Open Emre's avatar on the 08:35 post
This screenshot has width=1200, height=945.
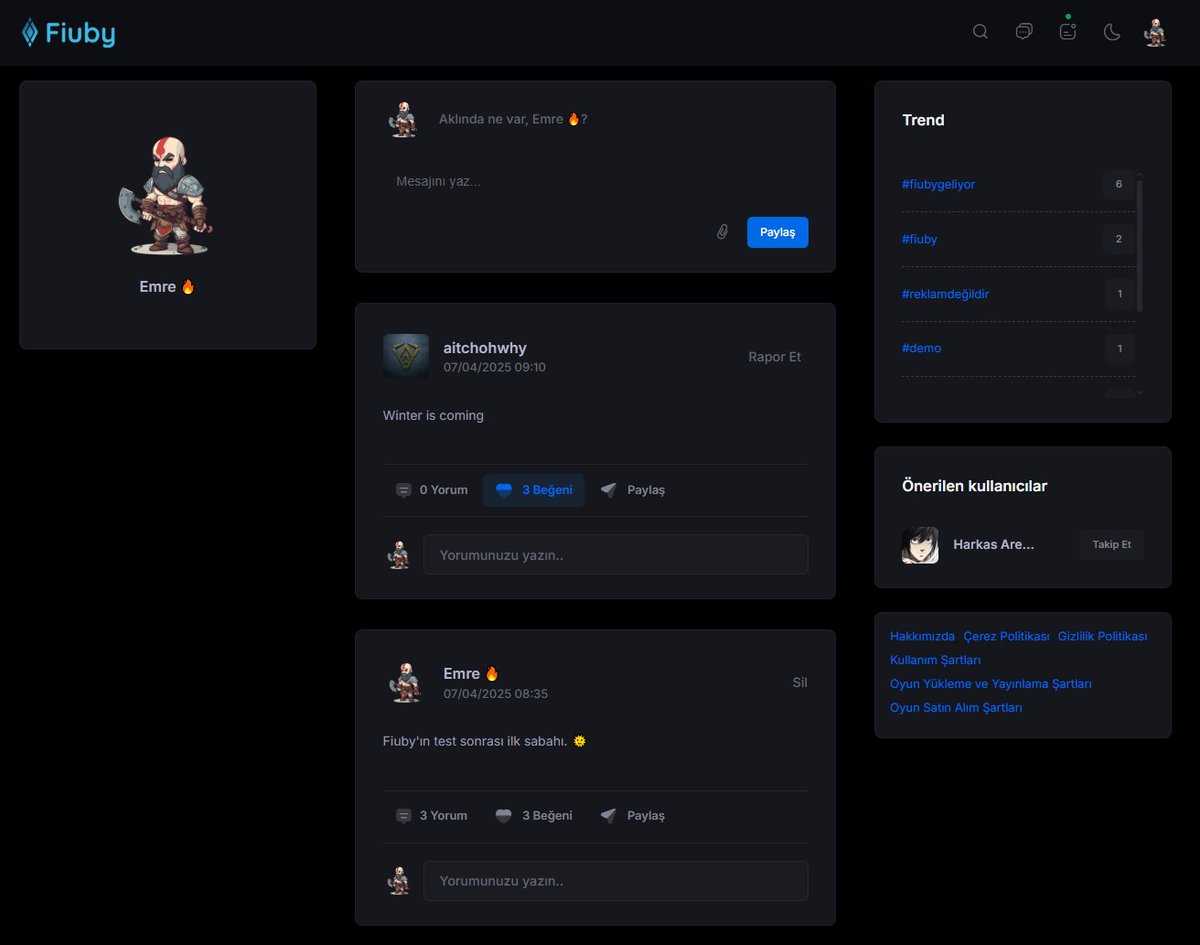pos(405,682)
